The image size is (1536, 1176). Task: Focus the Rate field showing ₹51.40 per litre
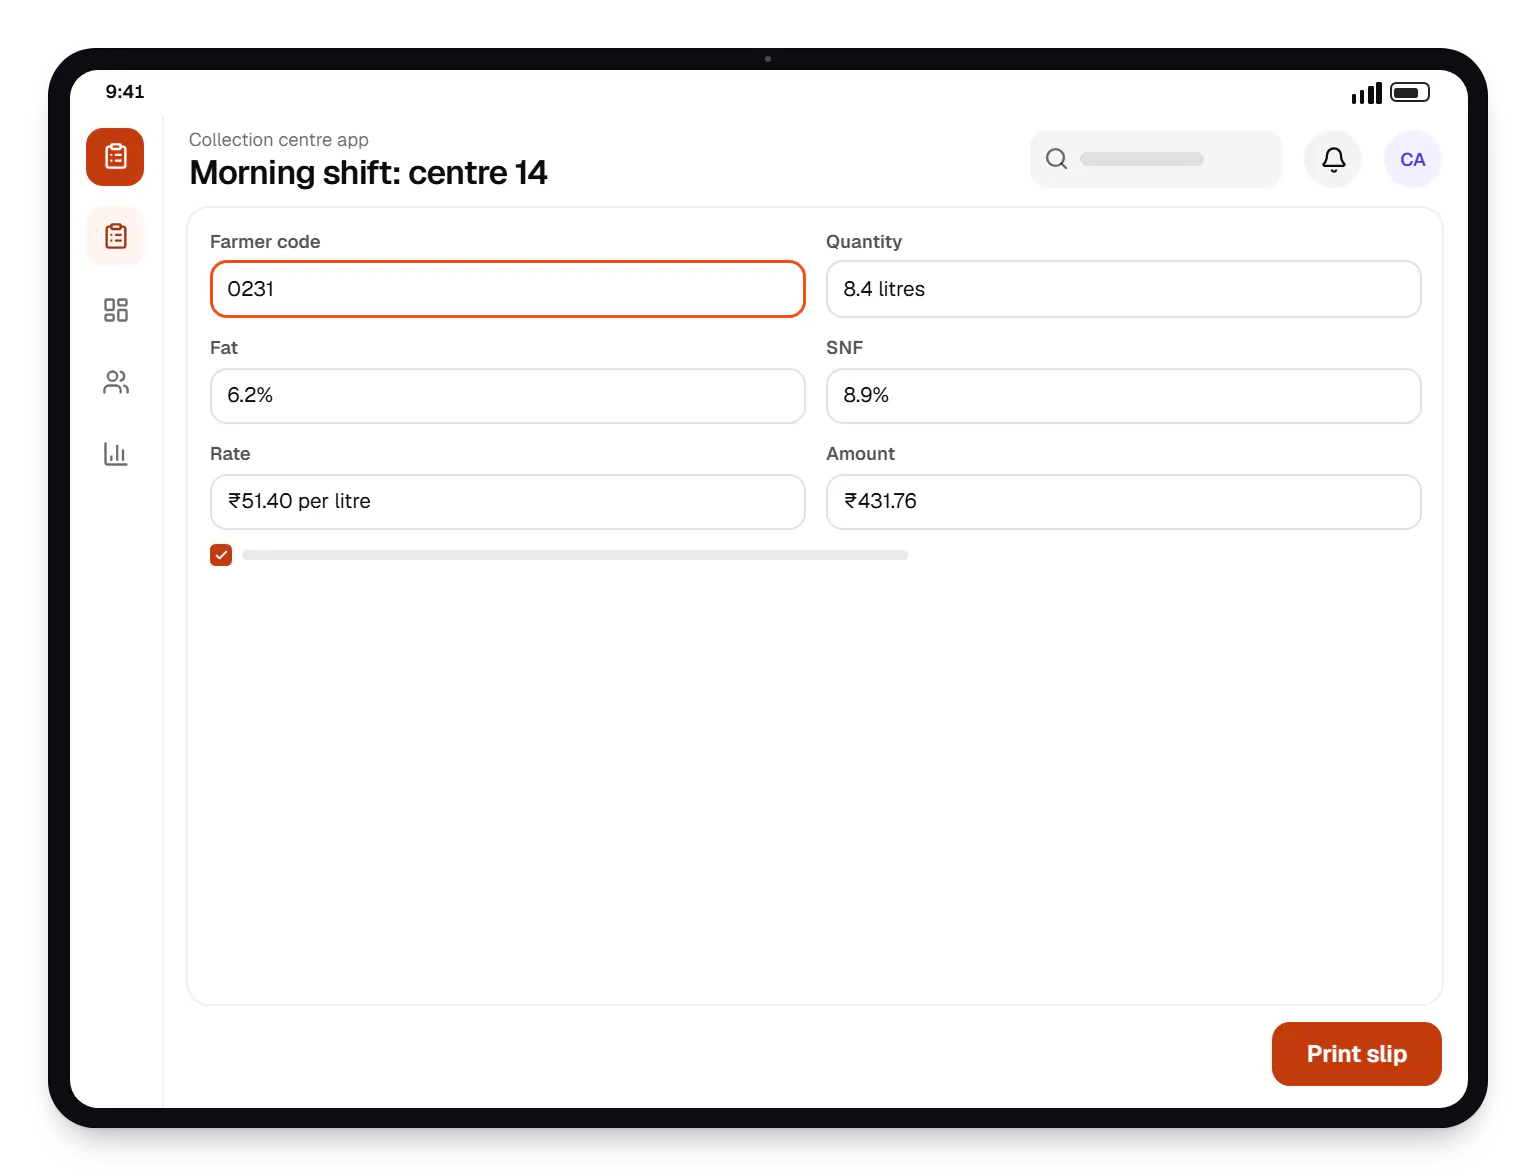pos(508,502)
